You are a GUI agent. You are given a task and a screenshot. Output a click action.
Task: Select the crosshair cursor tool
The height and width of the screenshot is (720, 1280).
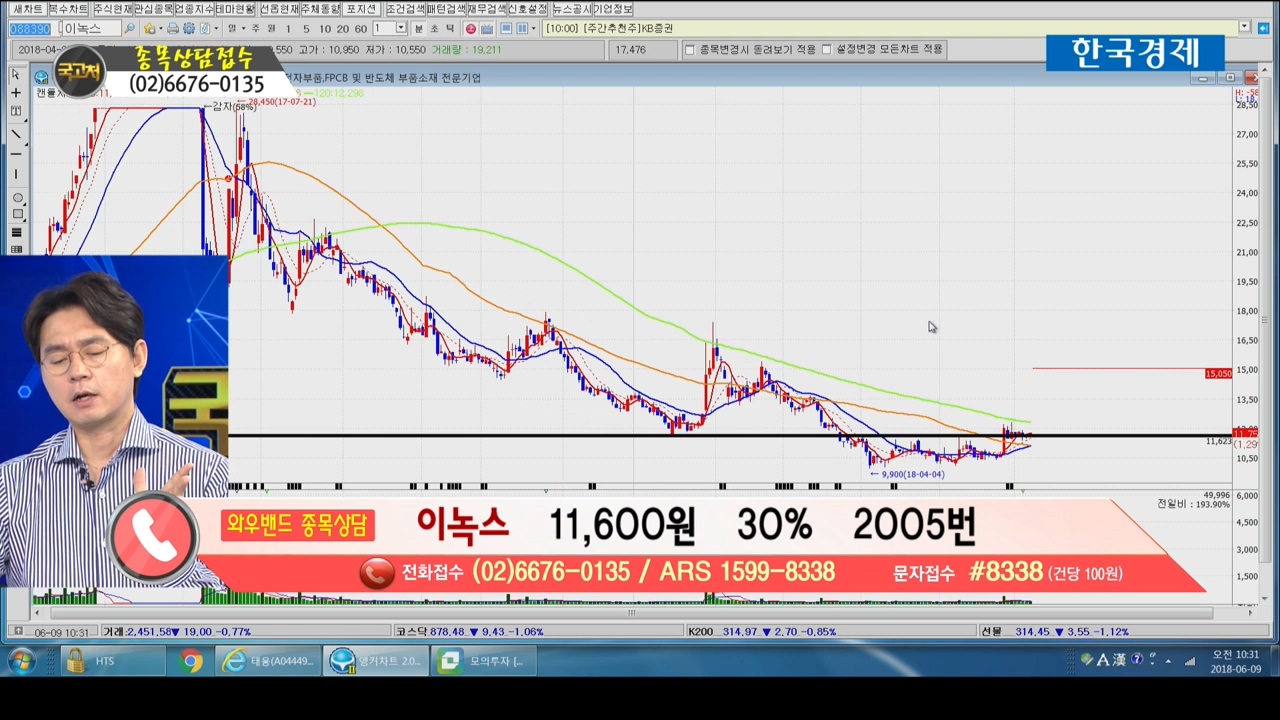(x=16, y=93)
